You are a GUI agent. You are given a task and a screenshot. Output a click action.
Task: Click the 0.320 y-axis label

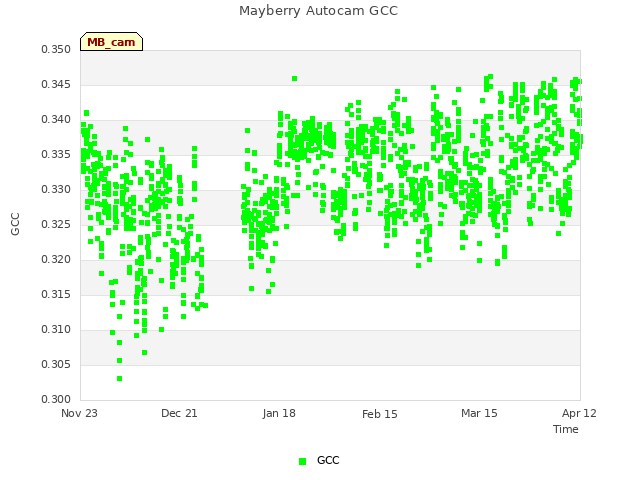point(56,260)
